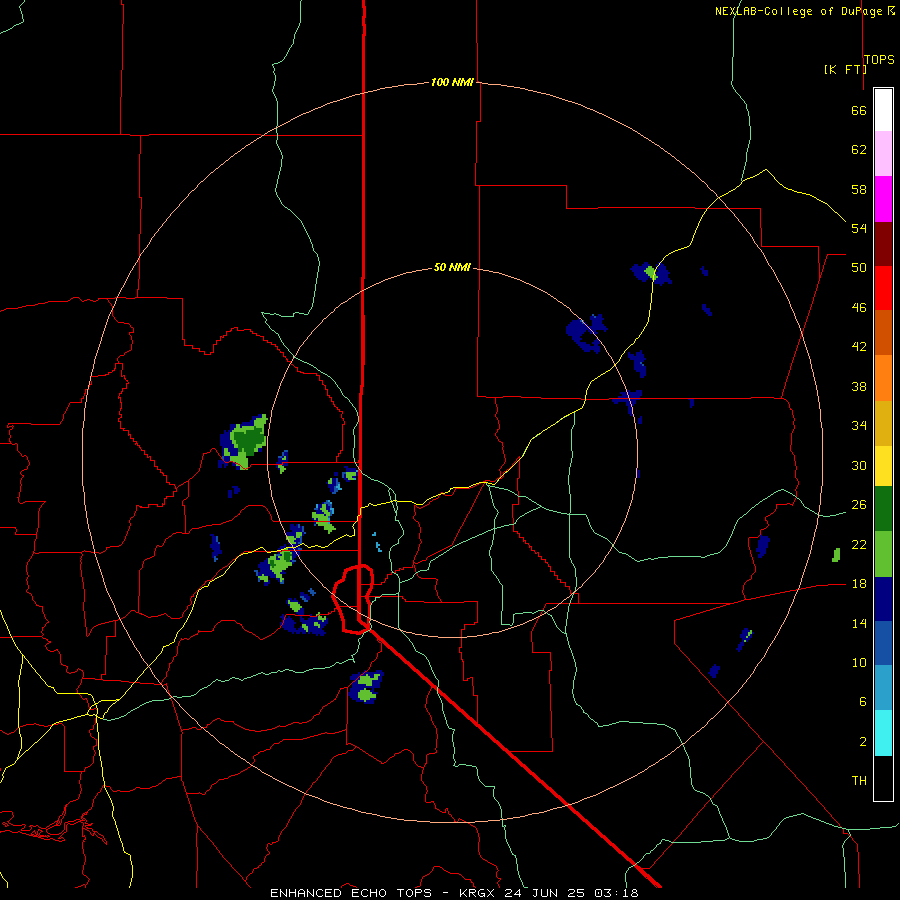
Task: Click the 66 value on the scale
Action: pos(859,111)
